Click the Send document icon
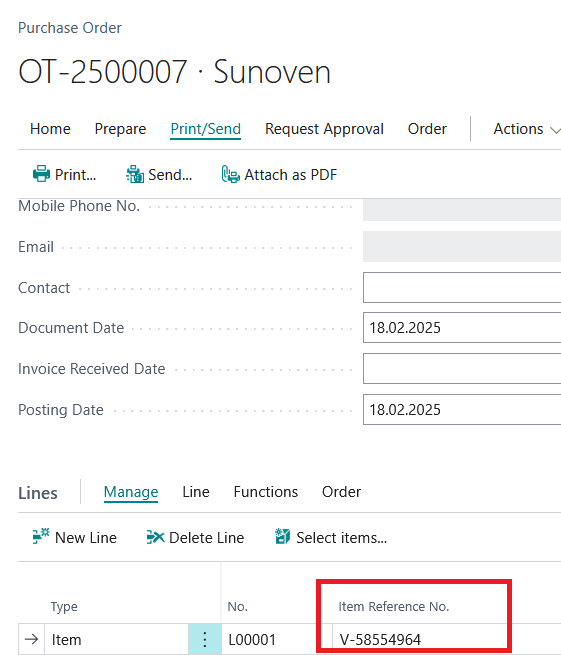Screen dimensions: 561x655 tap(135, 174)
